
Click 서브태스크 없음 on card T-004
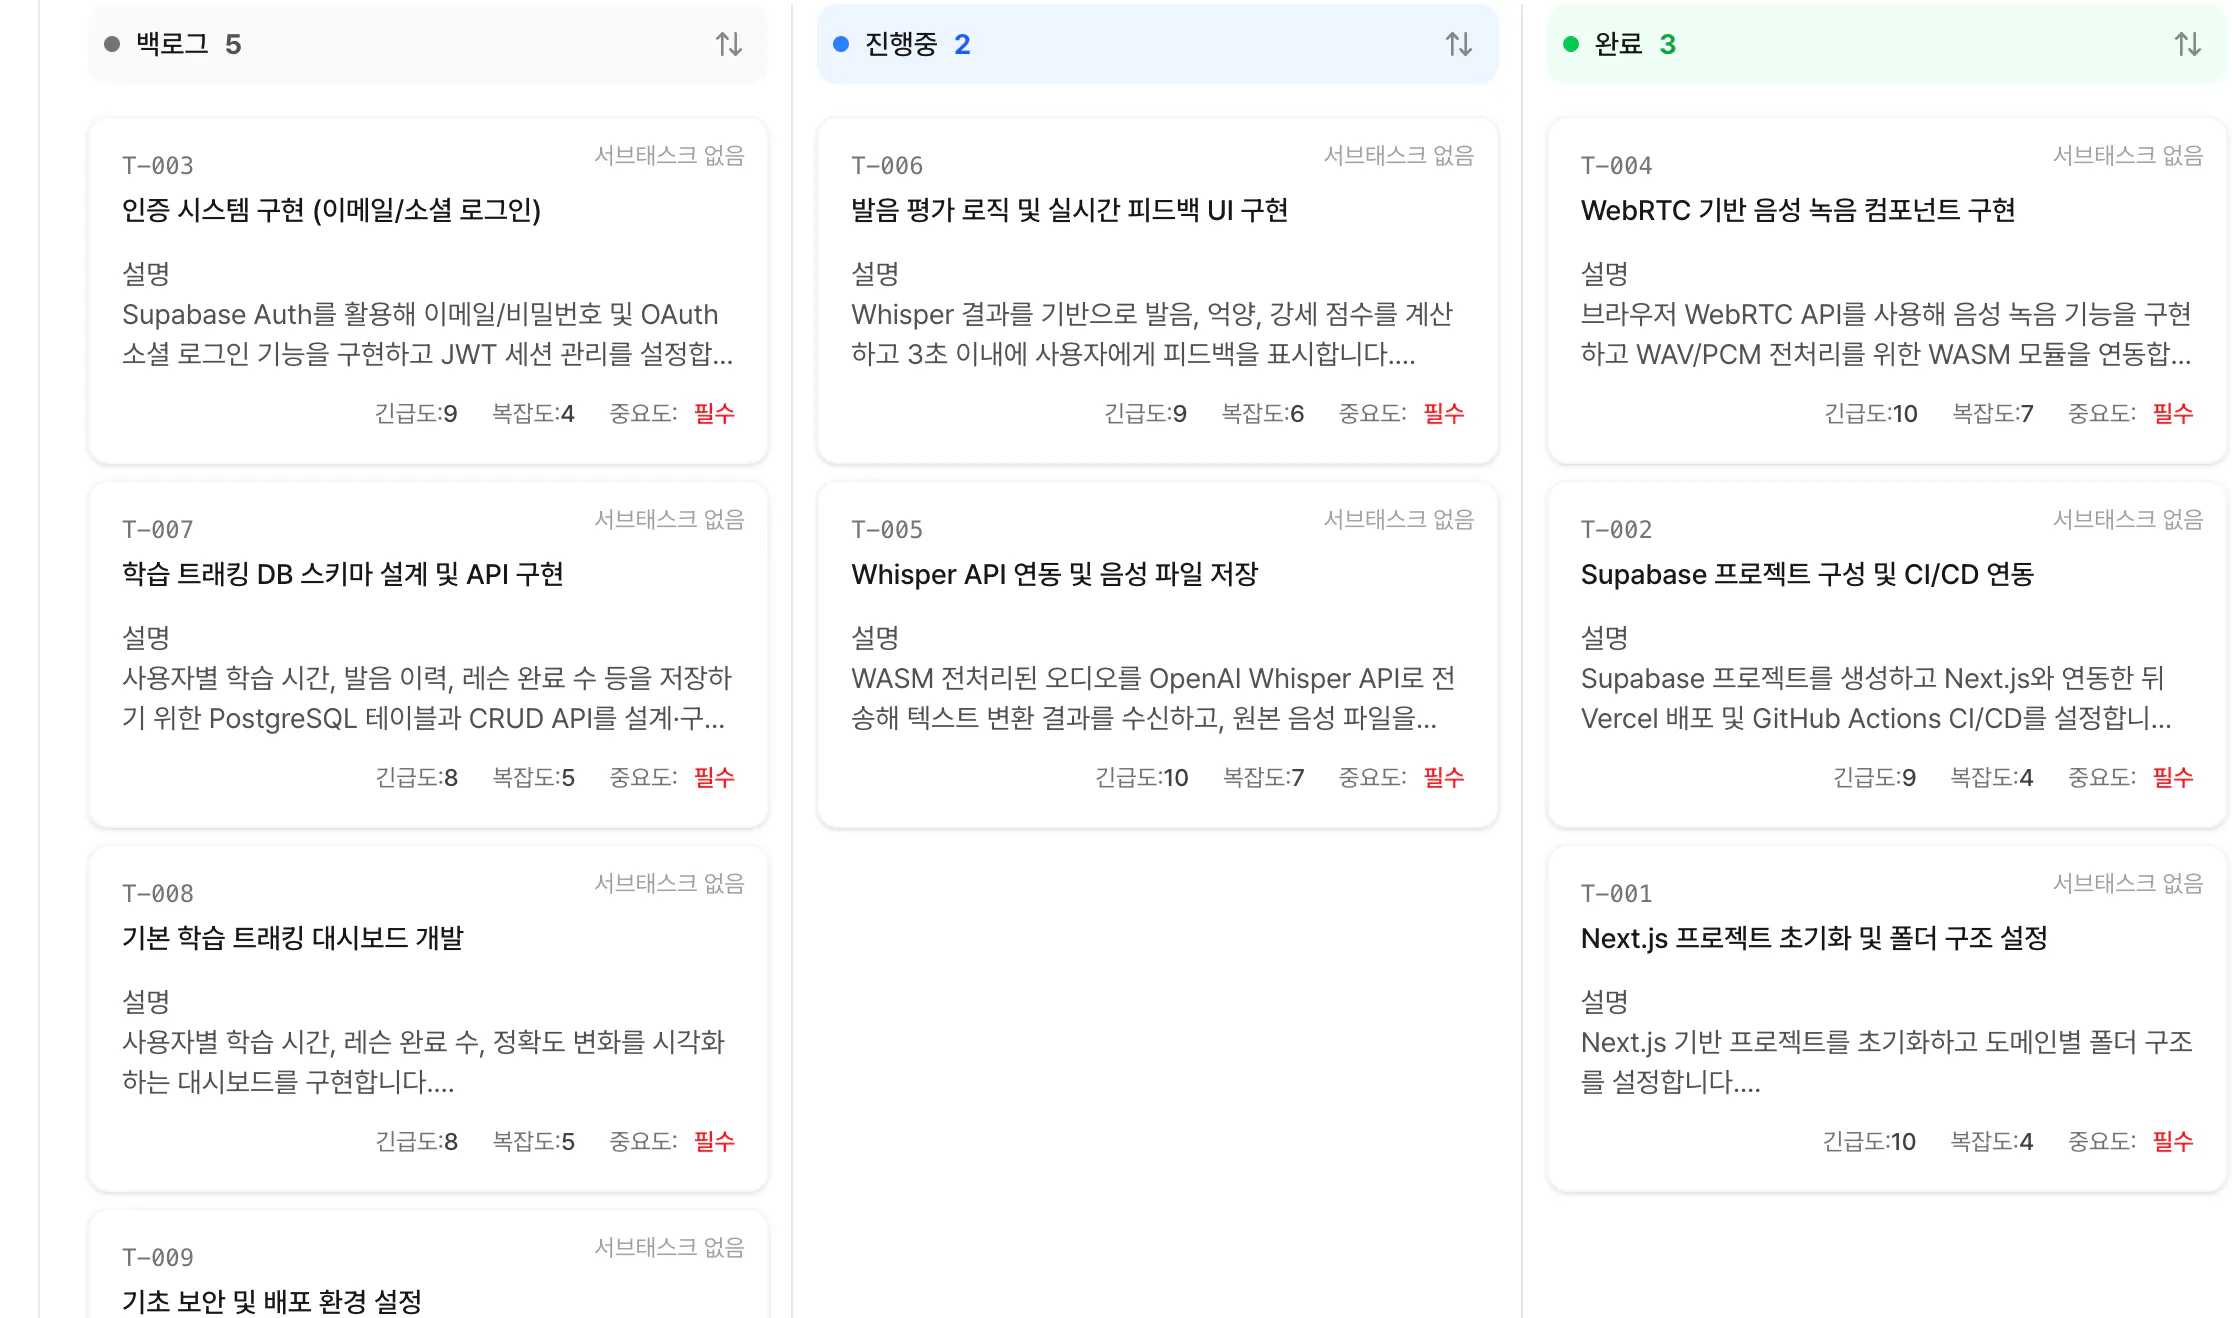2128,155
